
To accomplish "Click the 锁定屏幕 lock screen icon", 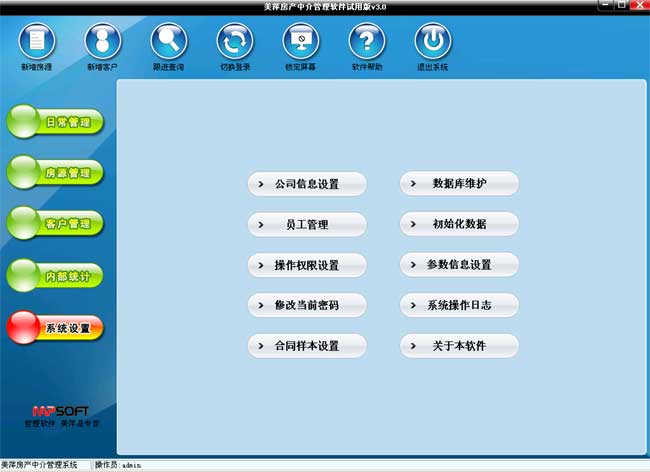I will (x=300, y=42).
